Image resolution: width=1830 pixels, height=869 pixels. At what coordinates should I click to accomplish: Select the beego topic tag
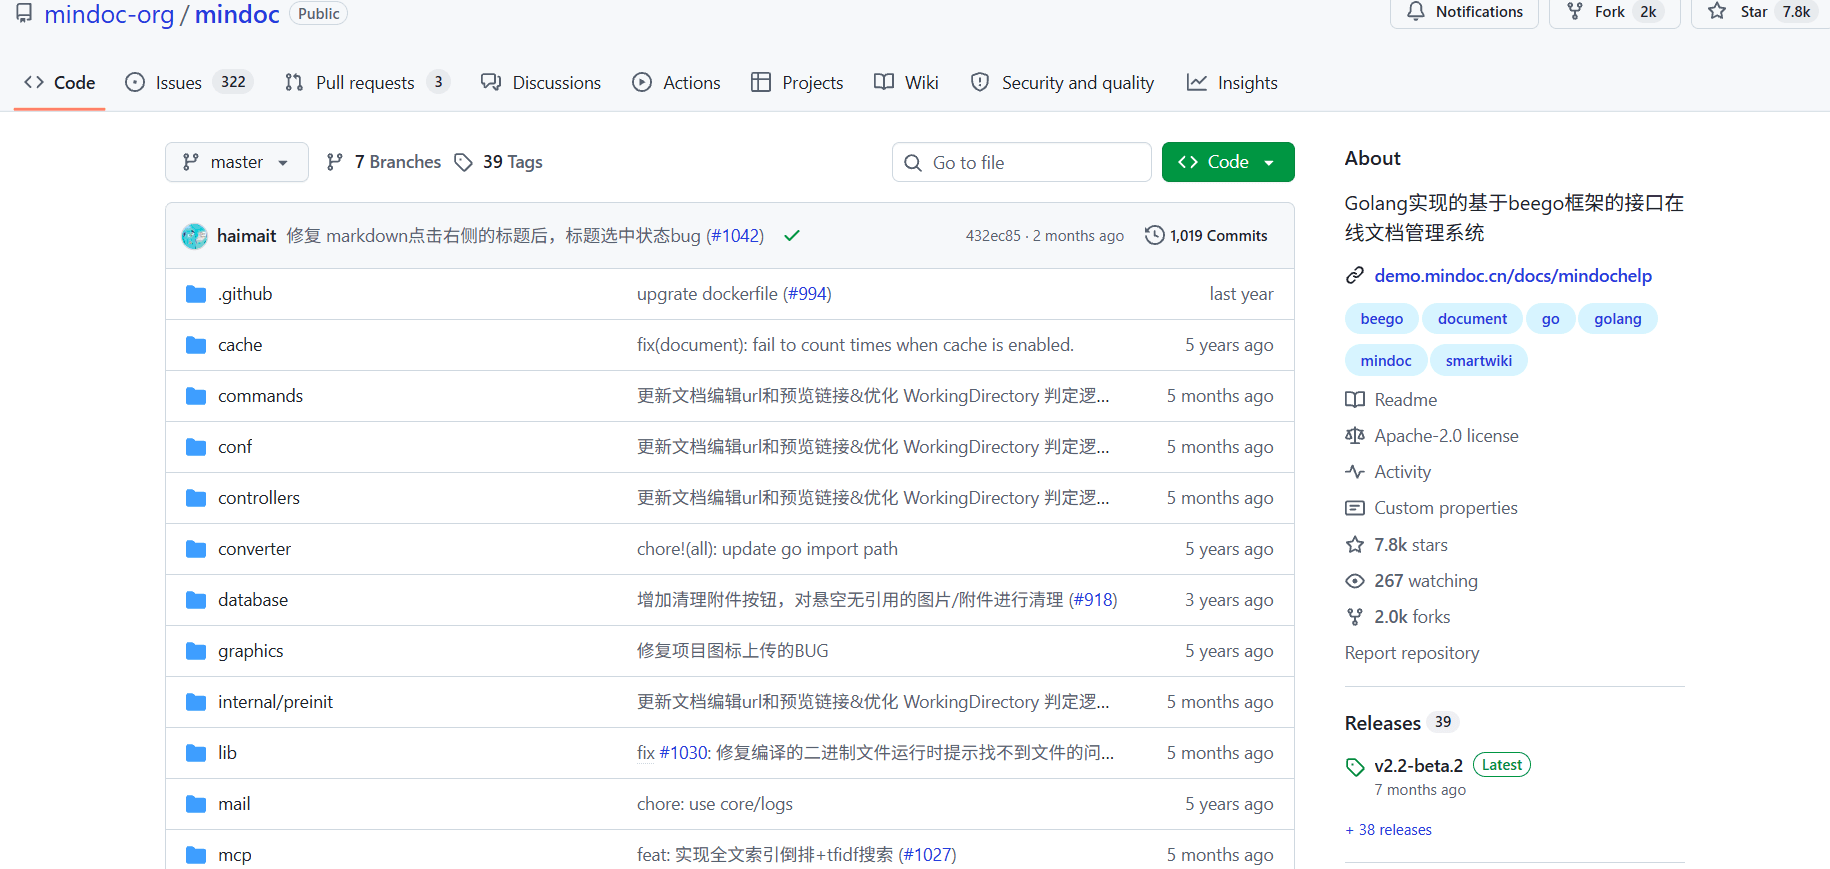(x=1382, y=319)
